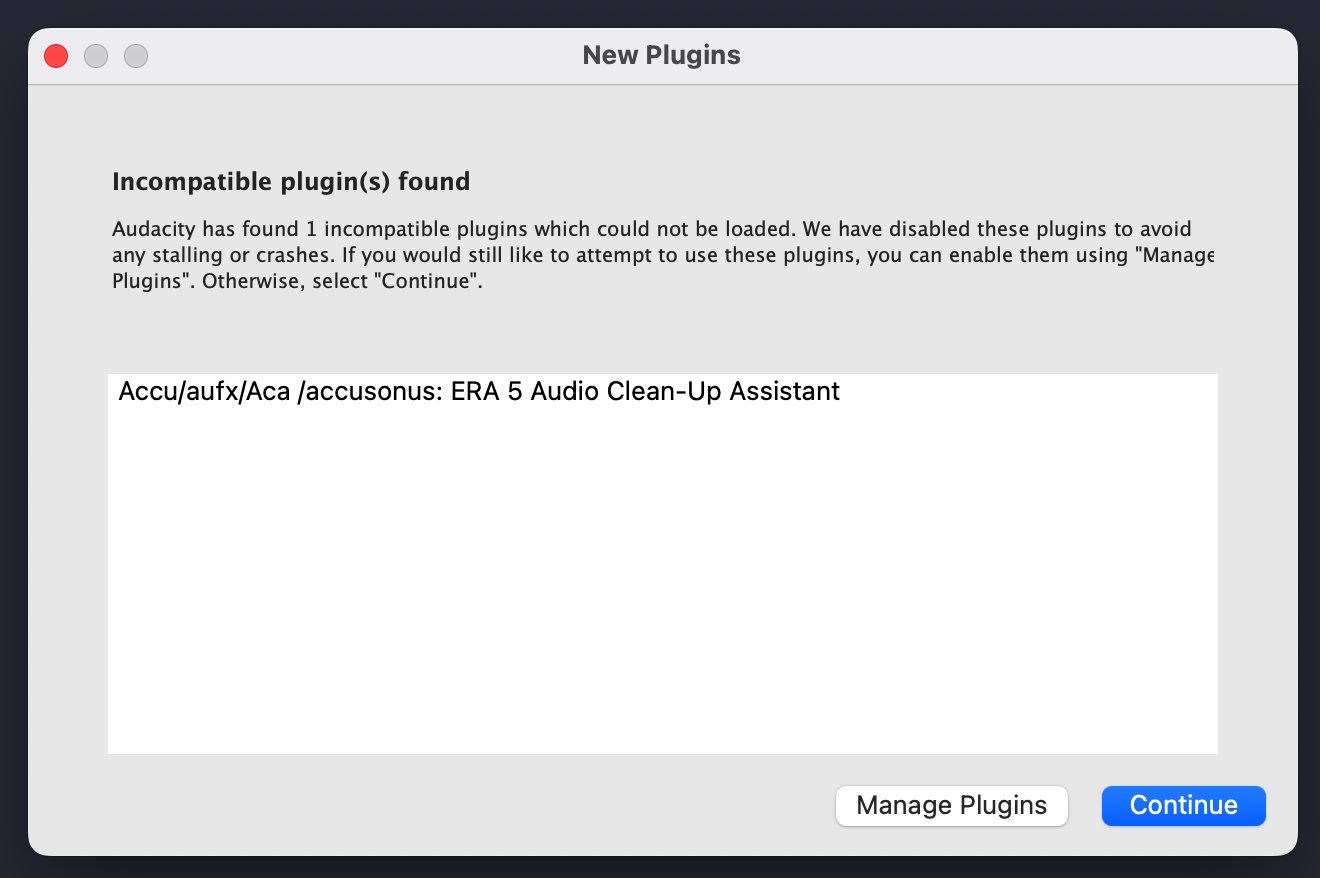1320x878 pixels.
Task: Close the New Plugins dialog
Action: pyautogui.click(x=56, y=56)
